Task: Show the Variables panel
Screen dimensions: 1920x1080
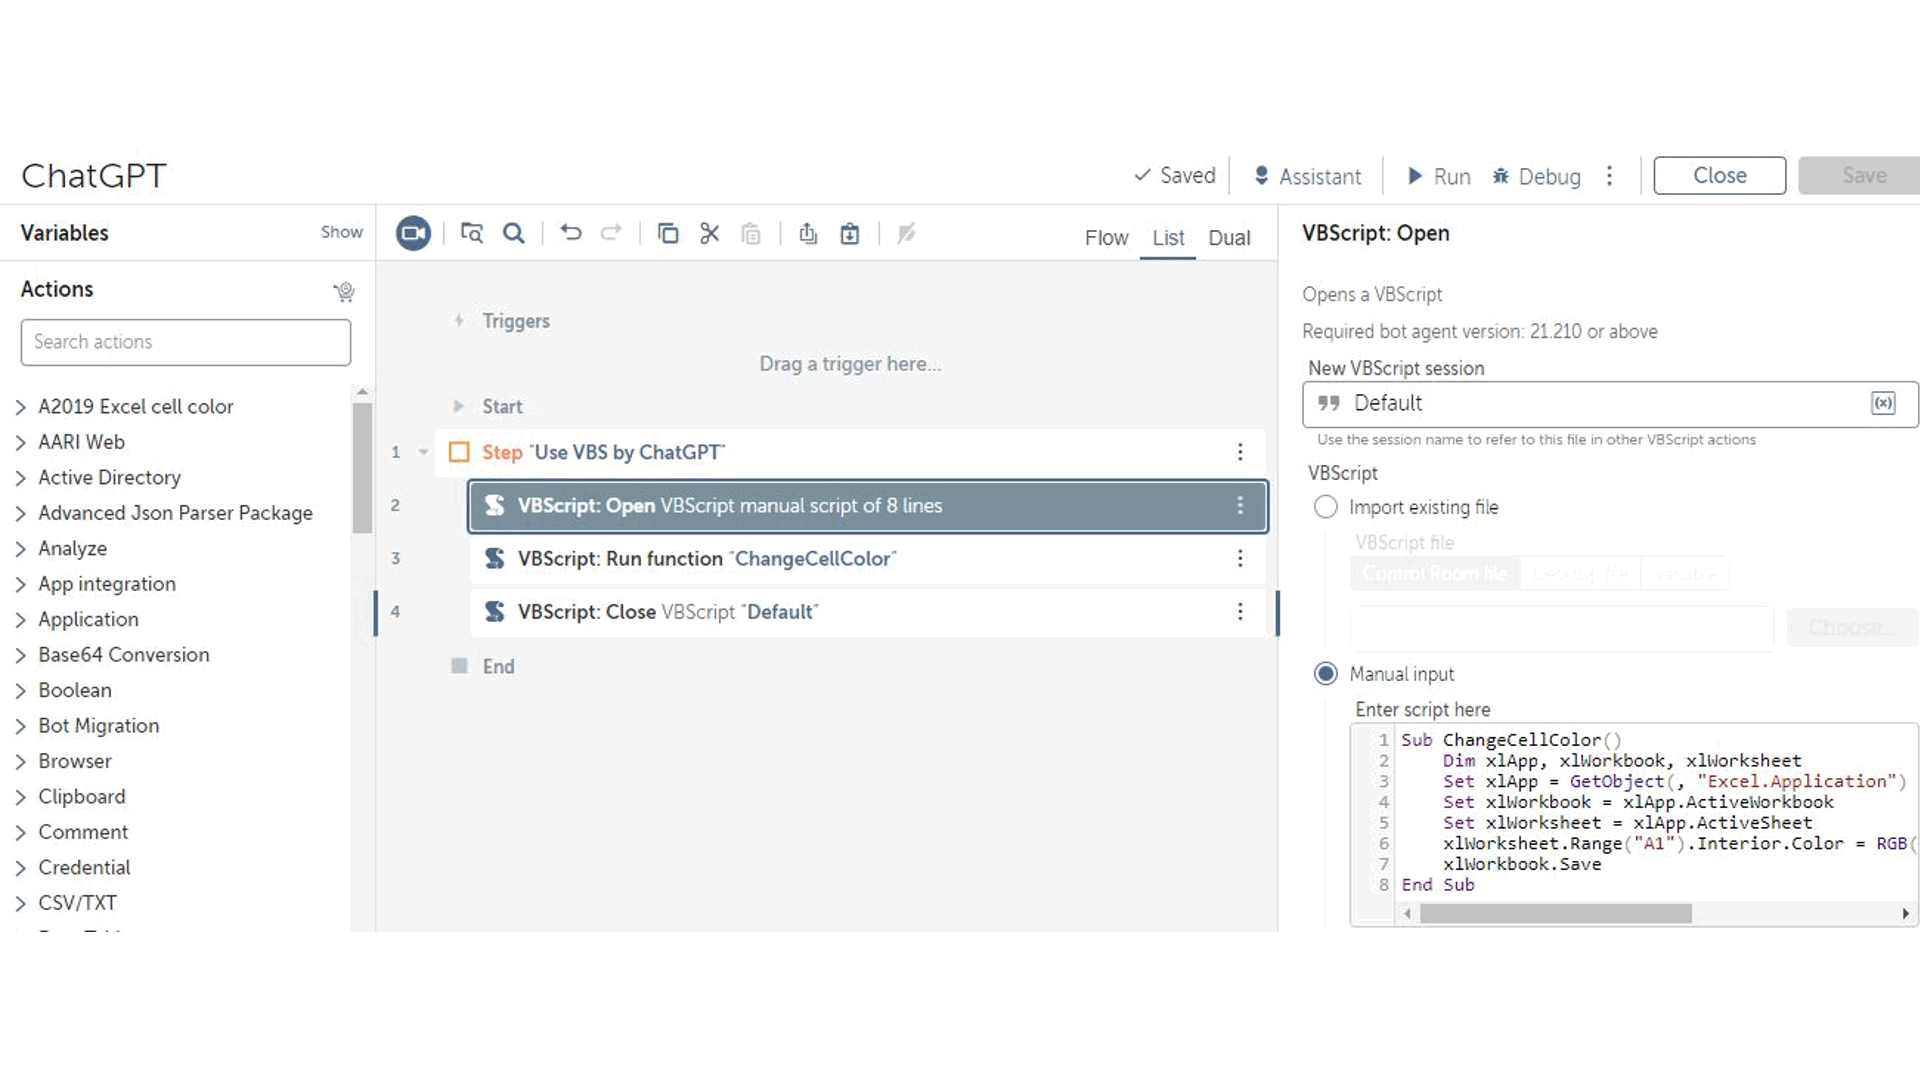Action: tap(341, 232)
